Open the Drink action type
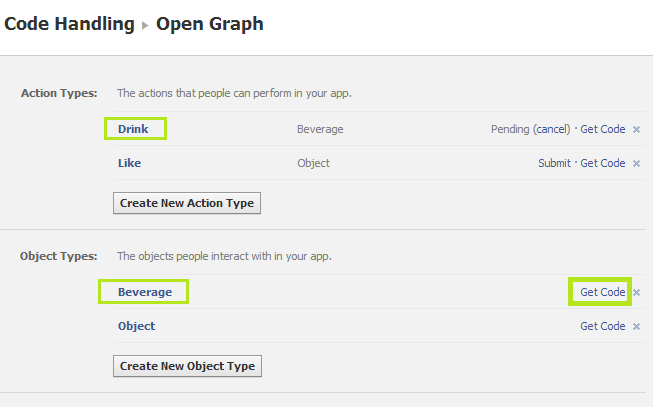Viewport: 653px width, 407px height. point(133,129)
